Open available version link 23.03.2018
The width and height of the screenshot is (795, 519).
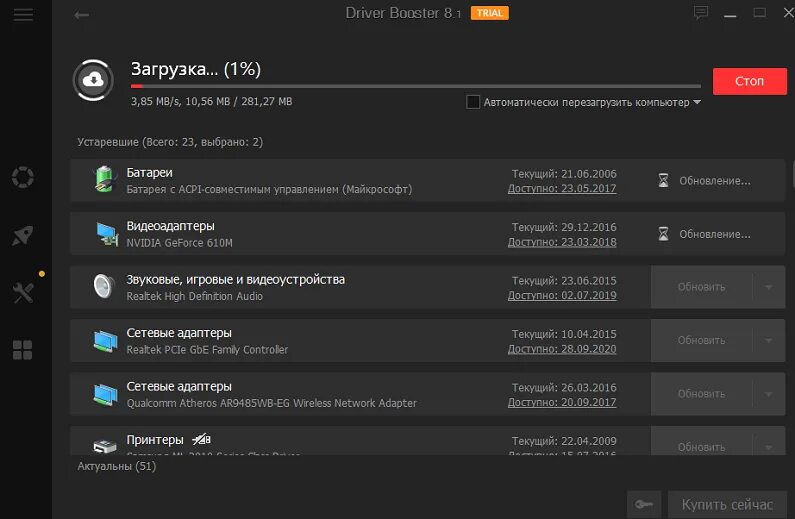coord(562,242)
